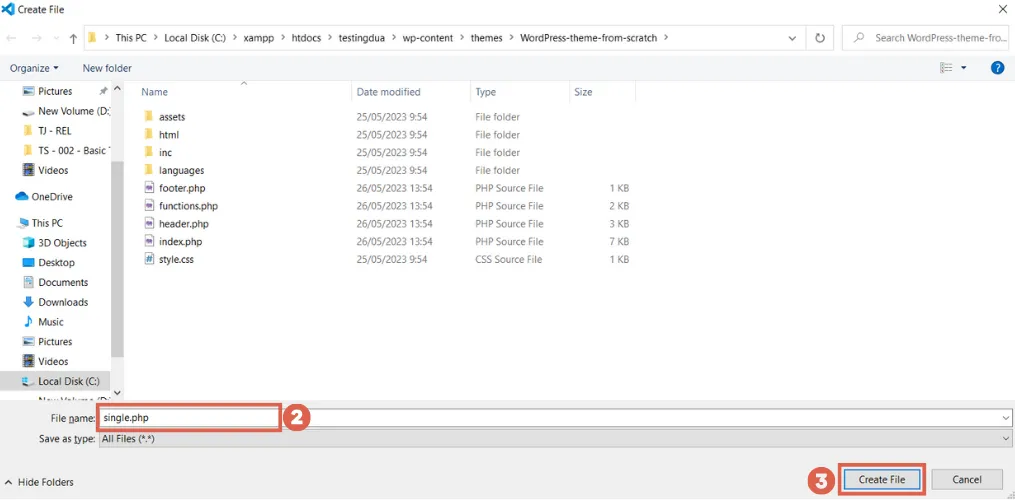Select the style.css file icon
1015x500 pixels.
[x=149, y=260]
